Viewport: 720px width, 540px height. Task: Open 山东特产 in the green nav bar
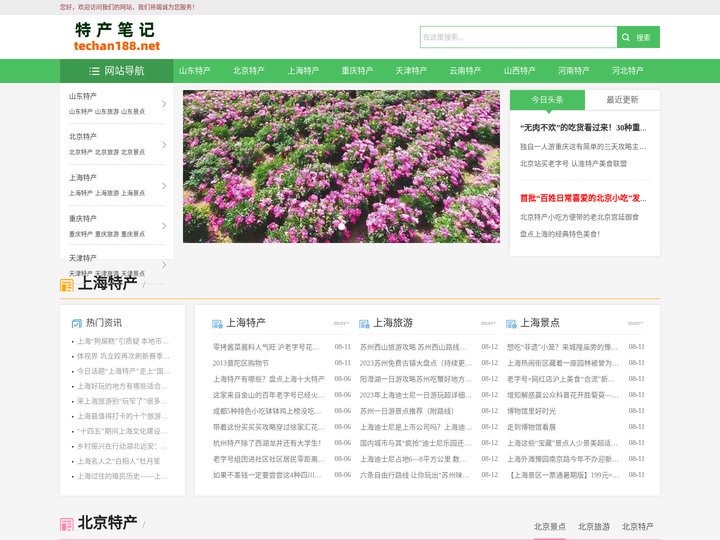[x=195, y=71]
